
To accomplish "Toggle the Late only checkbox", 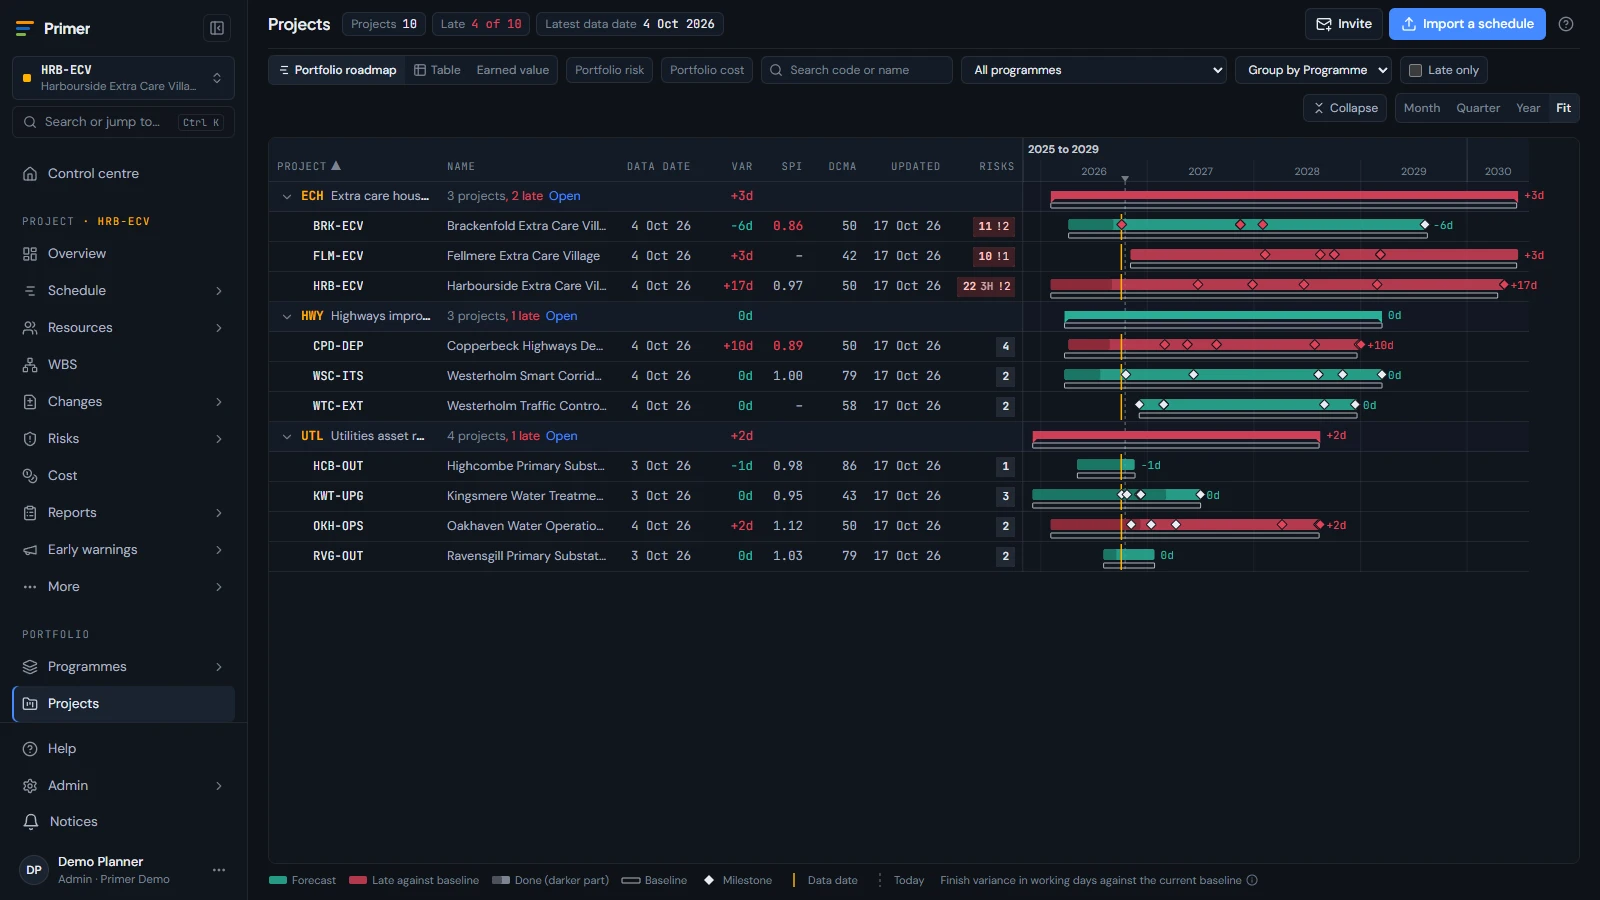I will pyautogui.click(x=1415, y=71).
